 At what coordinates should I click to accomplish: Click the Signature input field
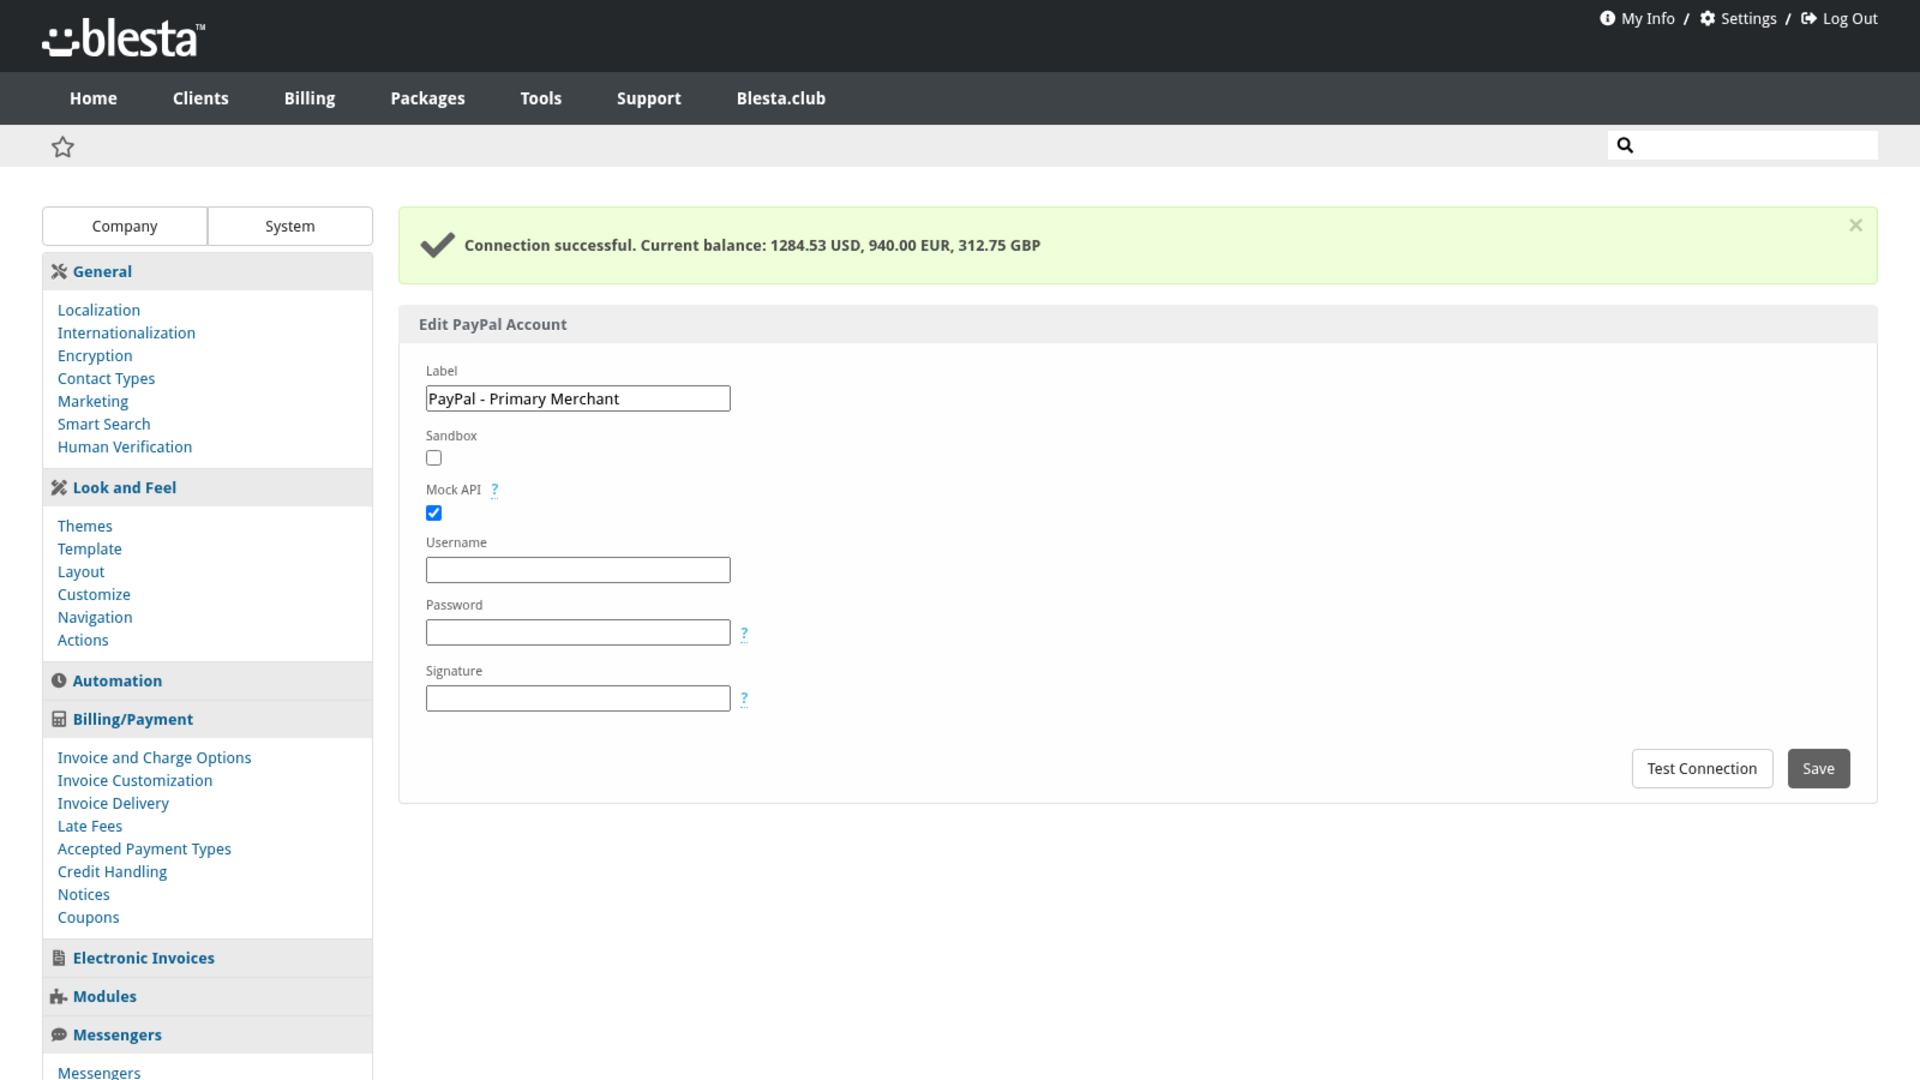coord(578,699)
